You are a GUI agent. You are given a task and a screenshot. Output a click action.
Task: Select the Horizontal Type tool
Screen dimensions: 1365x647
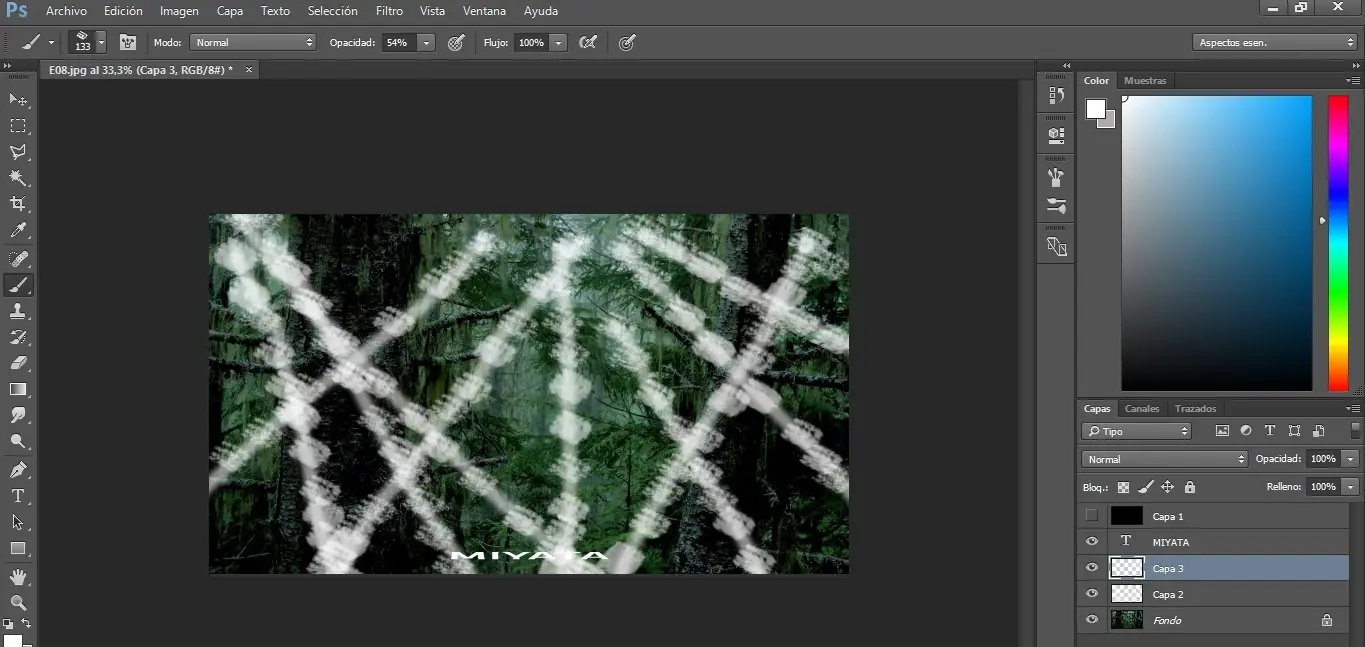[18, 495]
